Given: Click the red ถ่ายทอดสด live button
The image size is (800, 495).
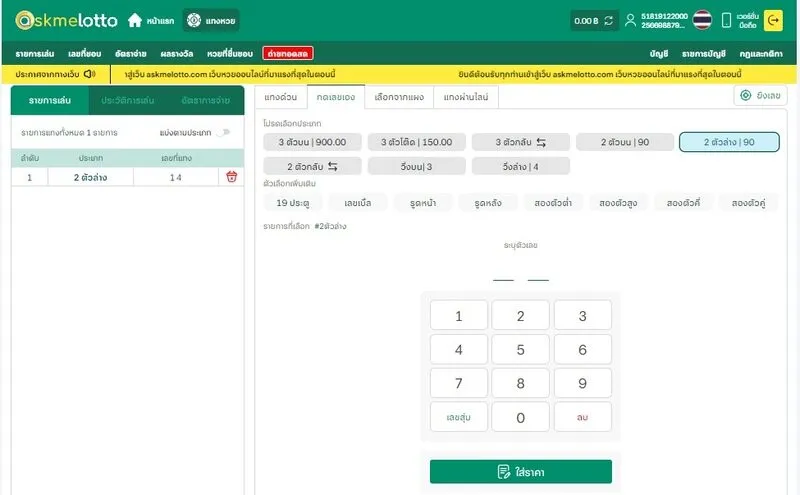Looking at the screenshot, I should coord(288,53).
